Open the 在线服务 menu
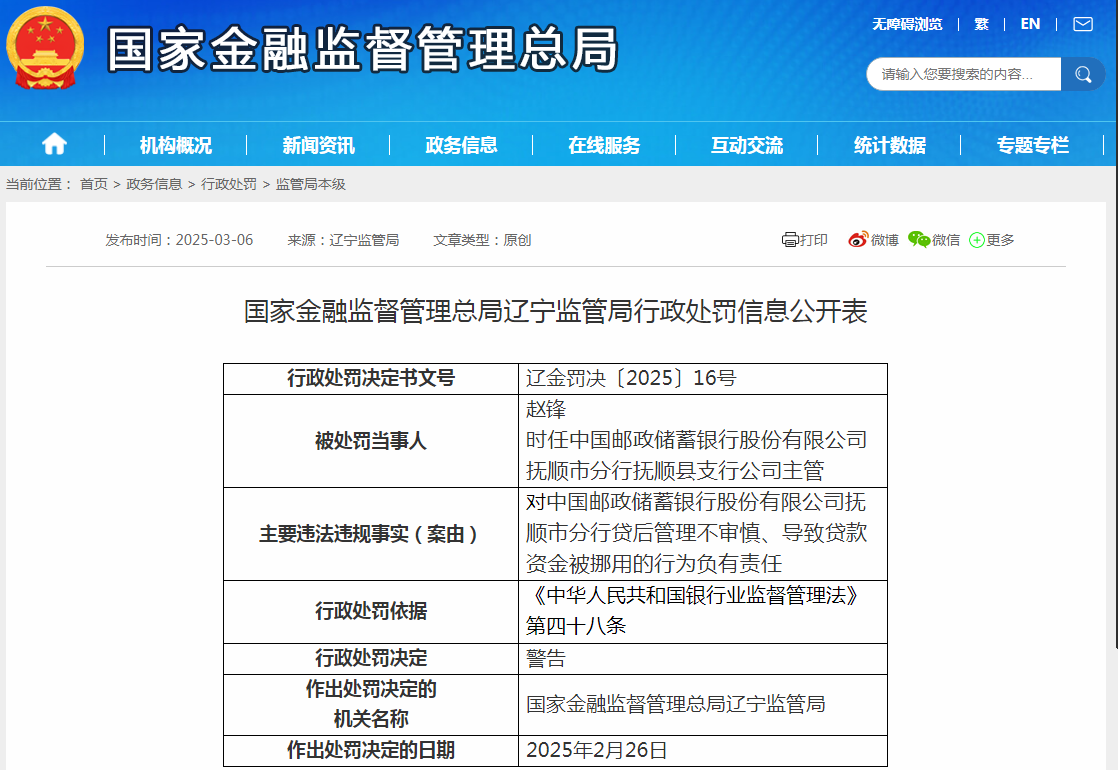 tap(604, 145)
